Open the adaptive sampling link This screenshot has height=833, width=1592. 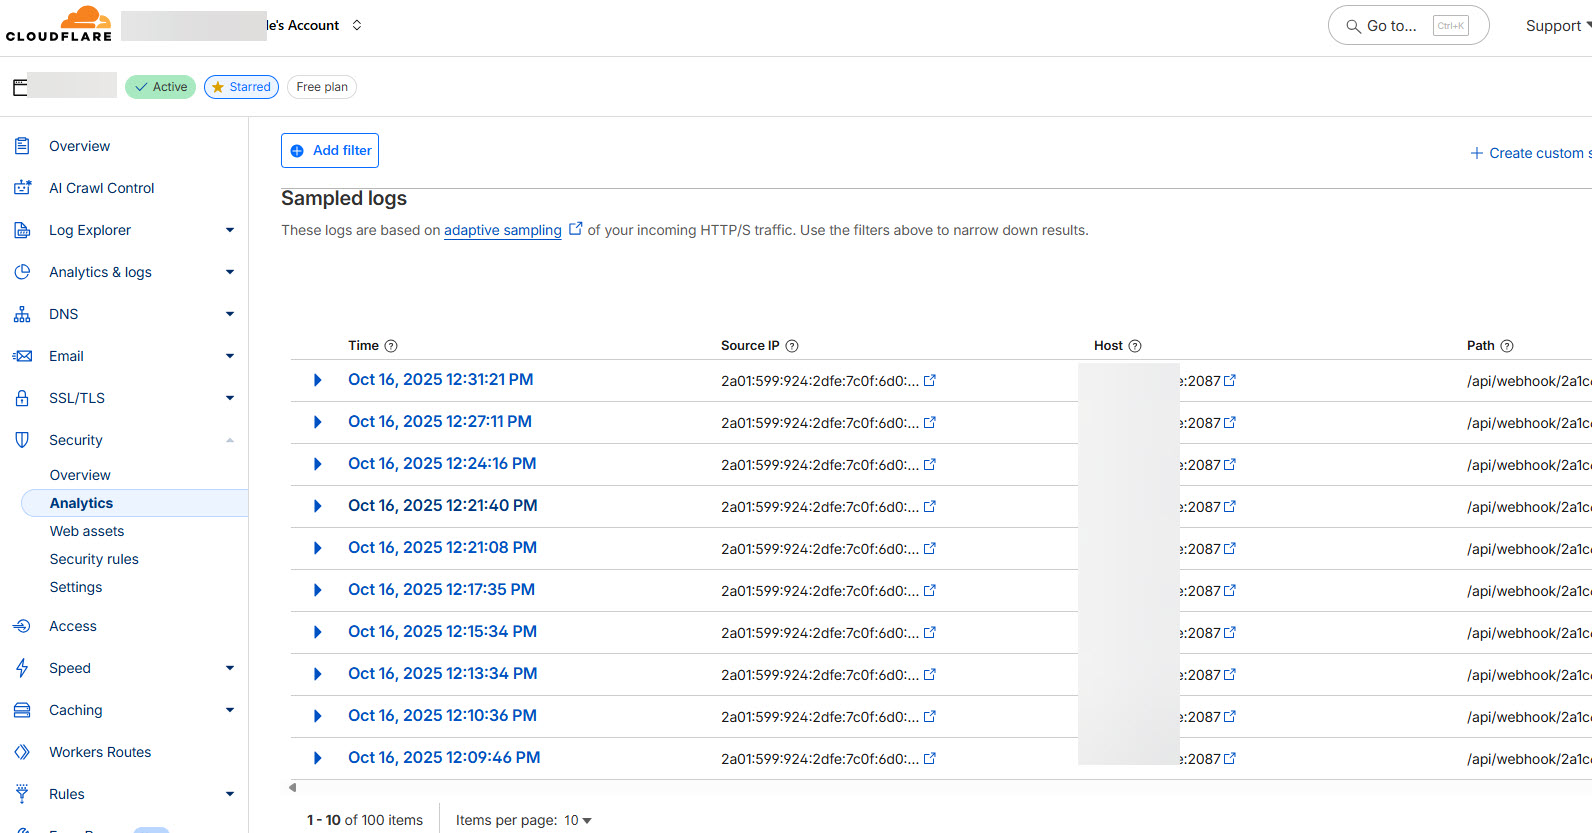pyautogui.click(x=502, y=230)
